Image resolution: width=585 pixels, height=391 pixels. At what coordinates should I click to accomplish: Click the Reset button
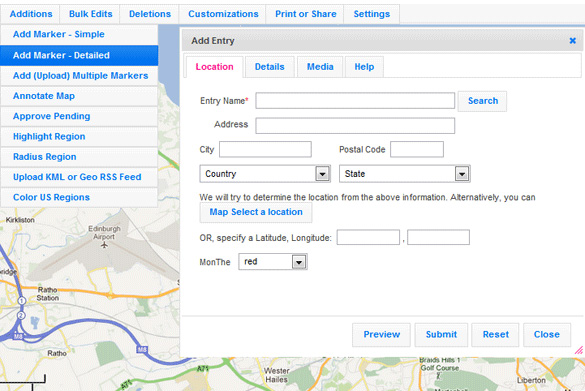click(x=495, y=334)
